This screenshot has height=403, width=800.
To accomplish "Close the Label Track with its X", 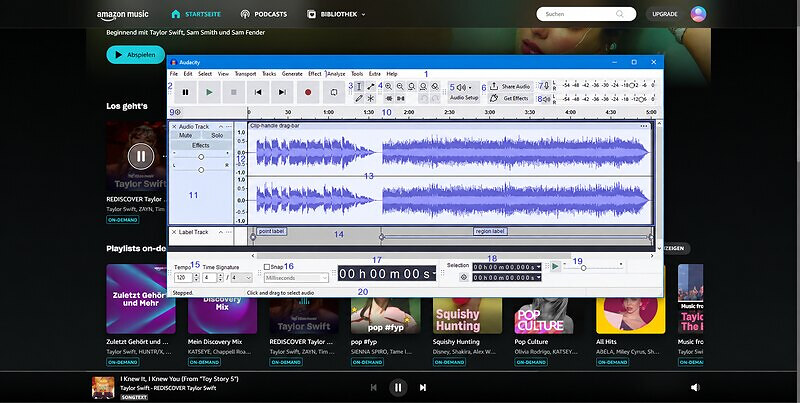I will [174, 232].
